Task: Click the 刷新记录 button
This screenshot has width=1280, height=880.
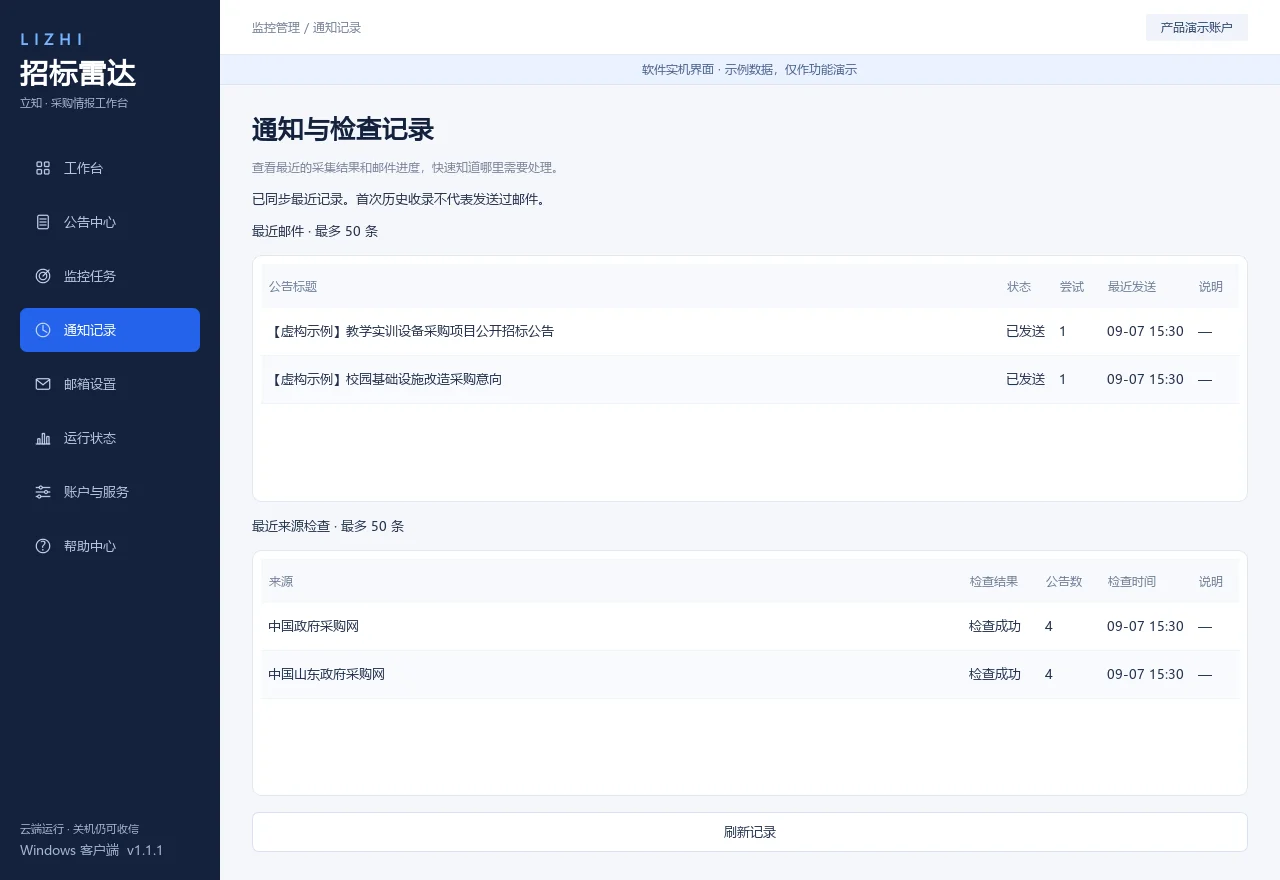Action: pyautogui.click(x=750, y=832)
